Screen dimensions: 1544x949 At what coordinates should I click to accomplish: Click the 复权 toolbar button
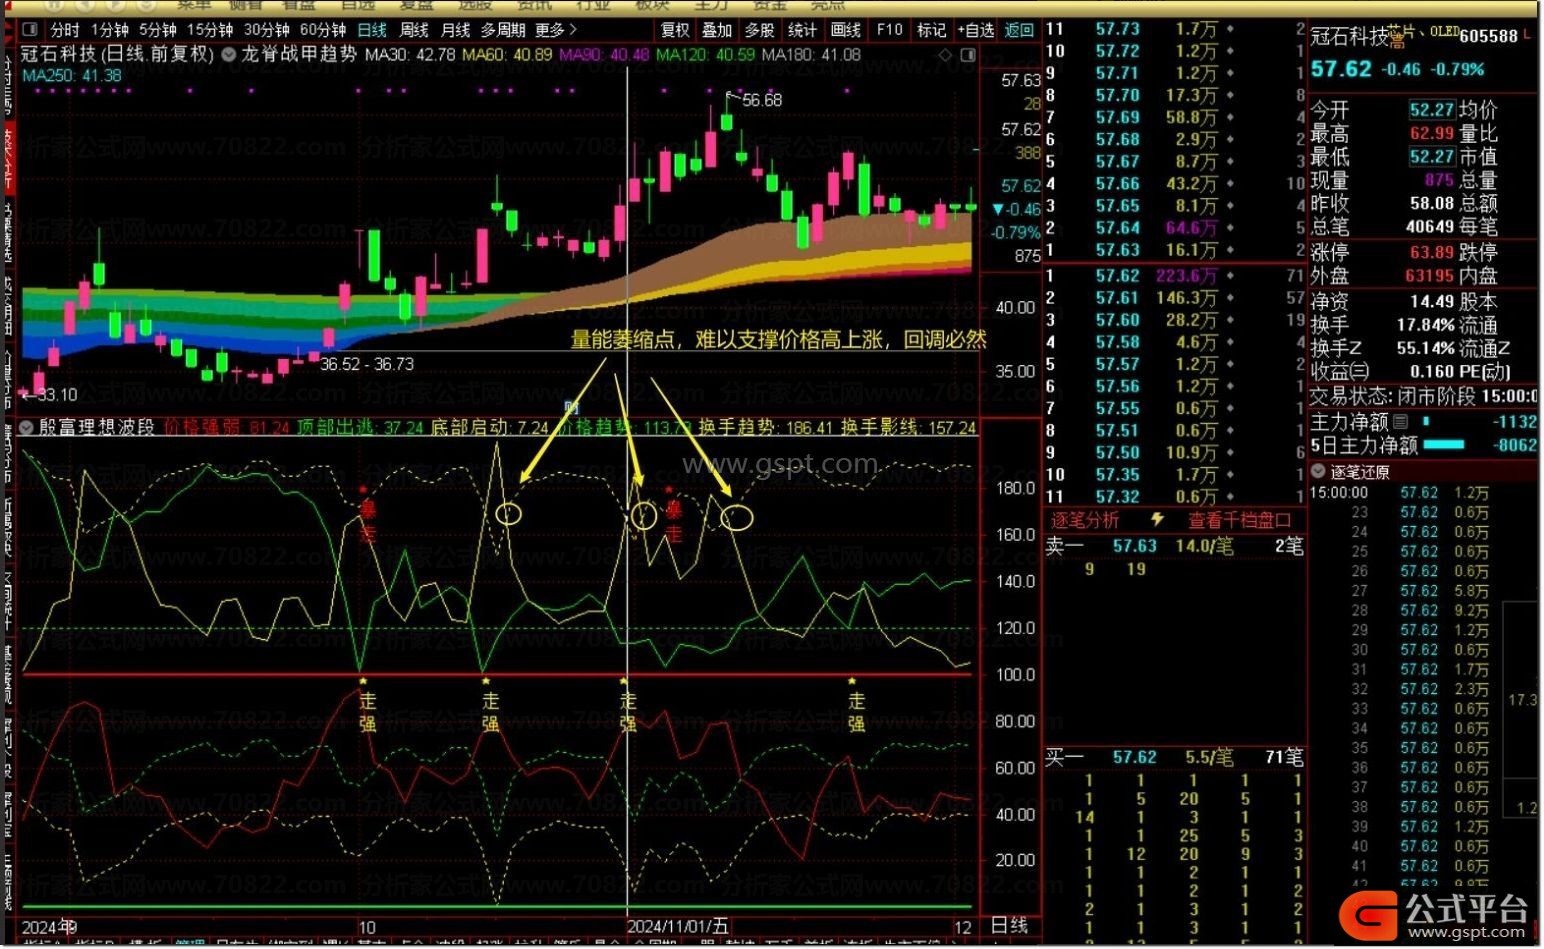676,30
